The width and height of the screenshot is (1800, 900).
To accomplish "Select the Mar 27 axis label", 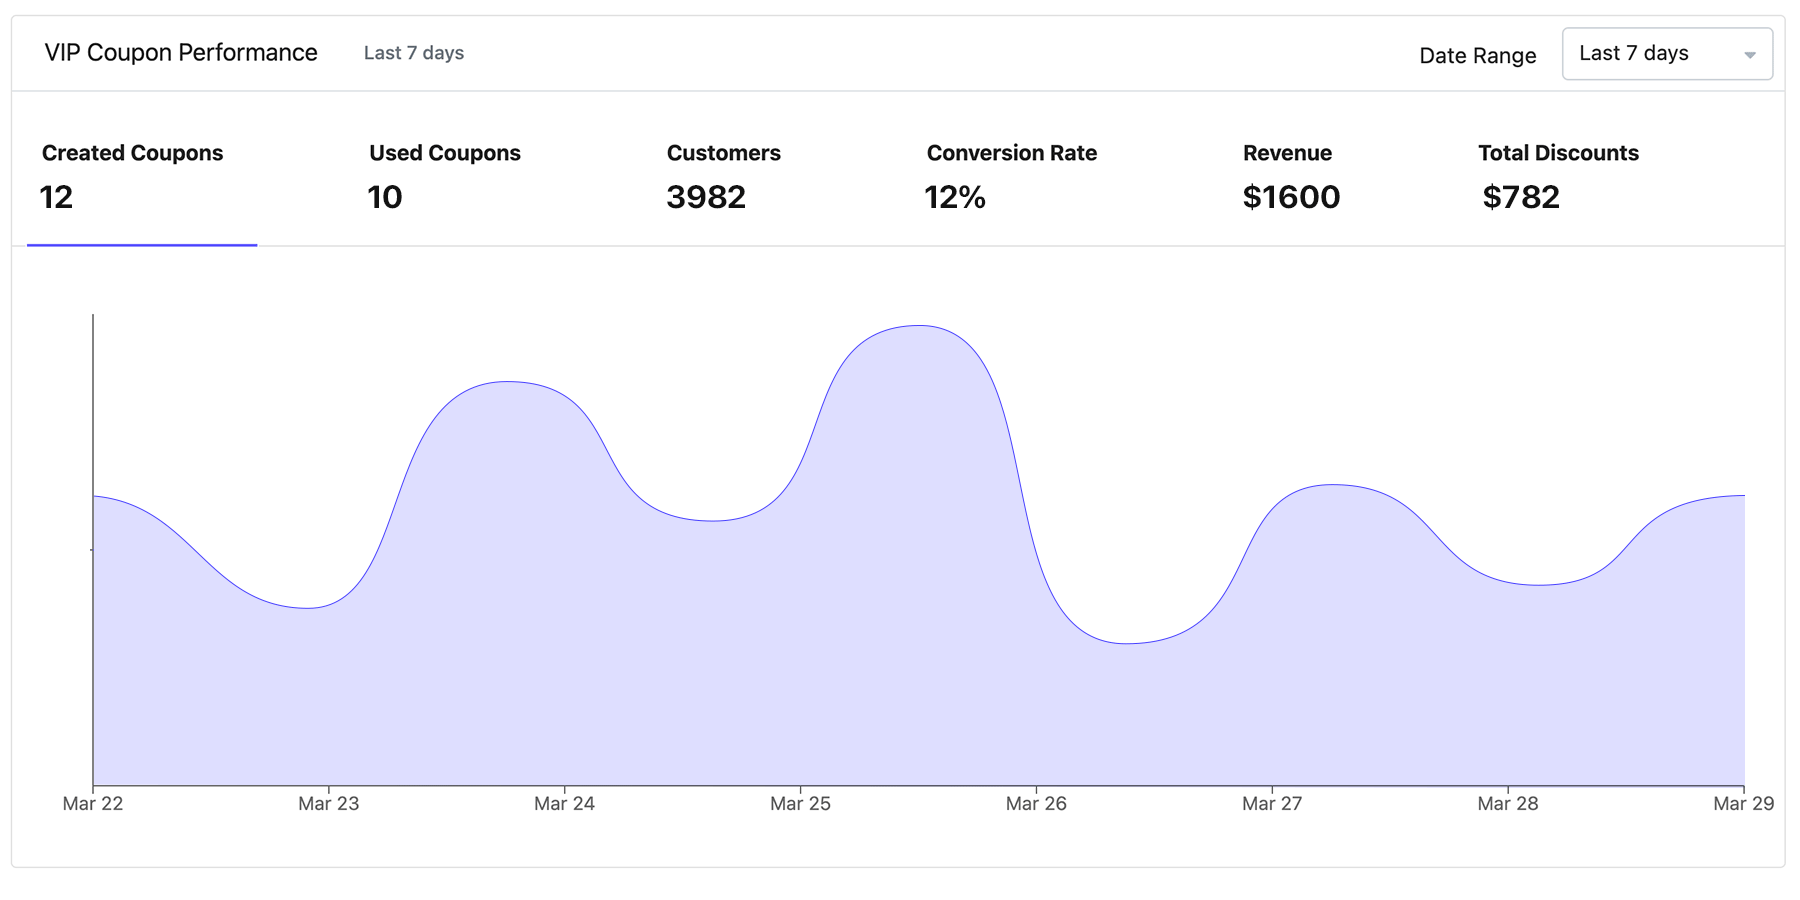I will pos(1272,804).
